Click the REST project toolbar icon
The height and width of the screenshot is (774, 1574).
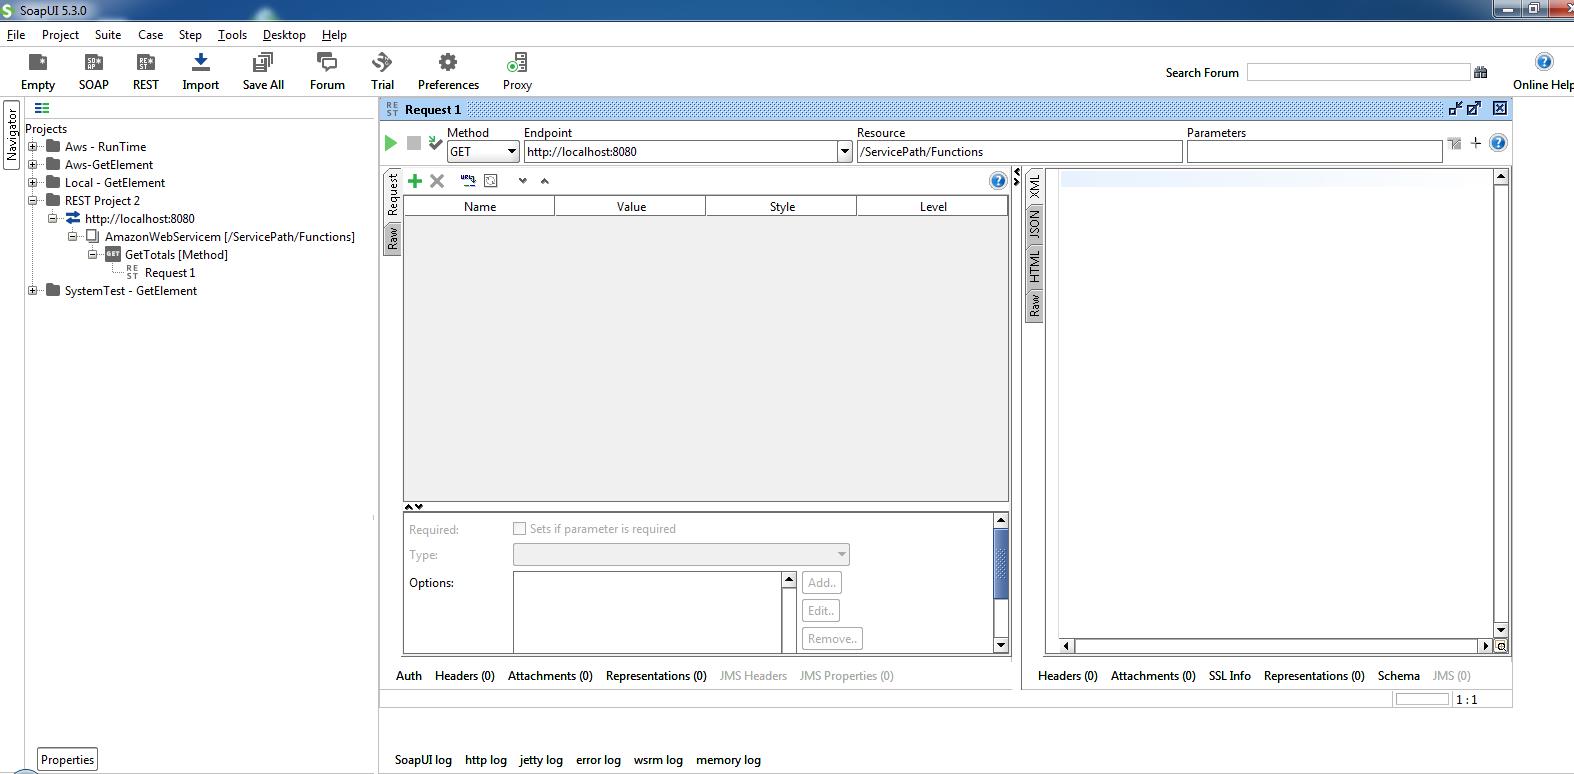(146, 72)
